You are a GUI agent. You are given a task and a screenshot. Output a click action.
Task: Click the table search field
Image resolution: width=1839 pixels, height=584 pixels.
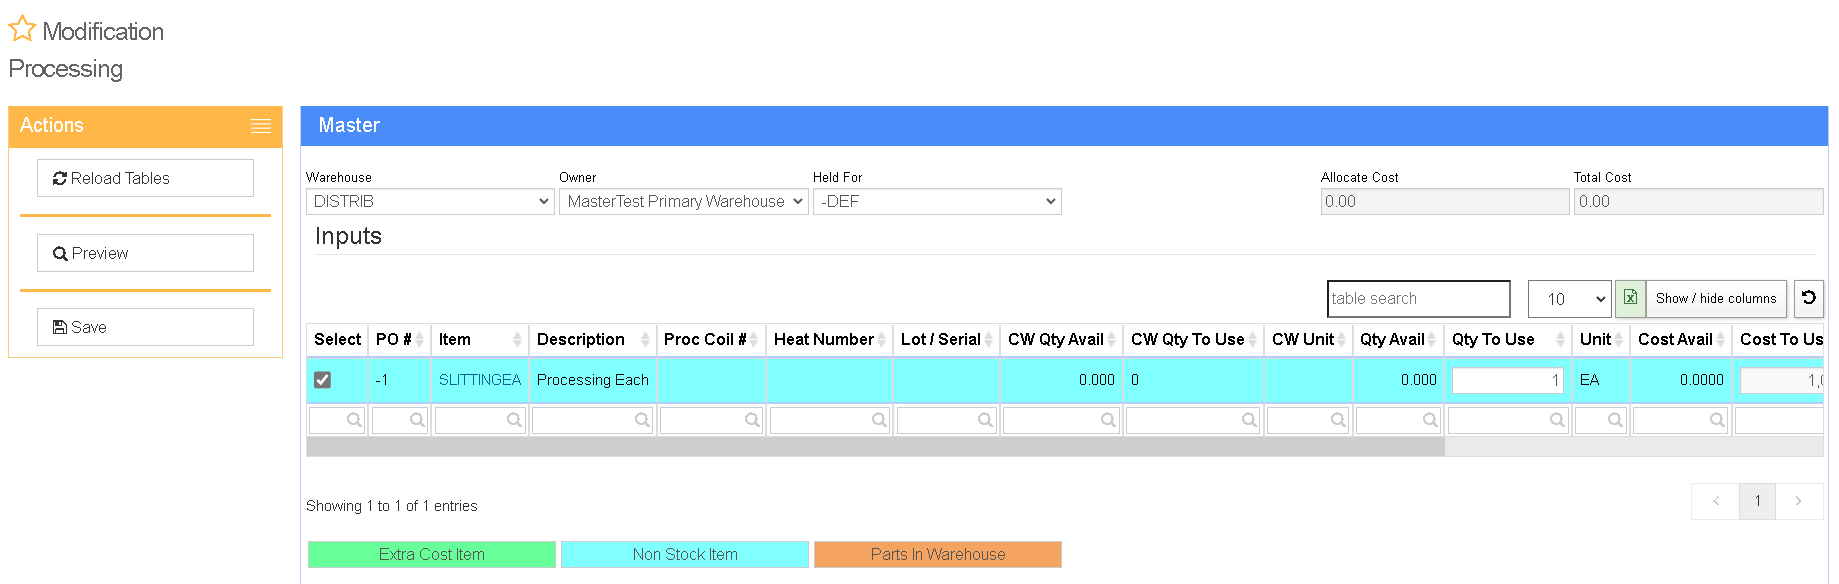(x=1418, y=298)
